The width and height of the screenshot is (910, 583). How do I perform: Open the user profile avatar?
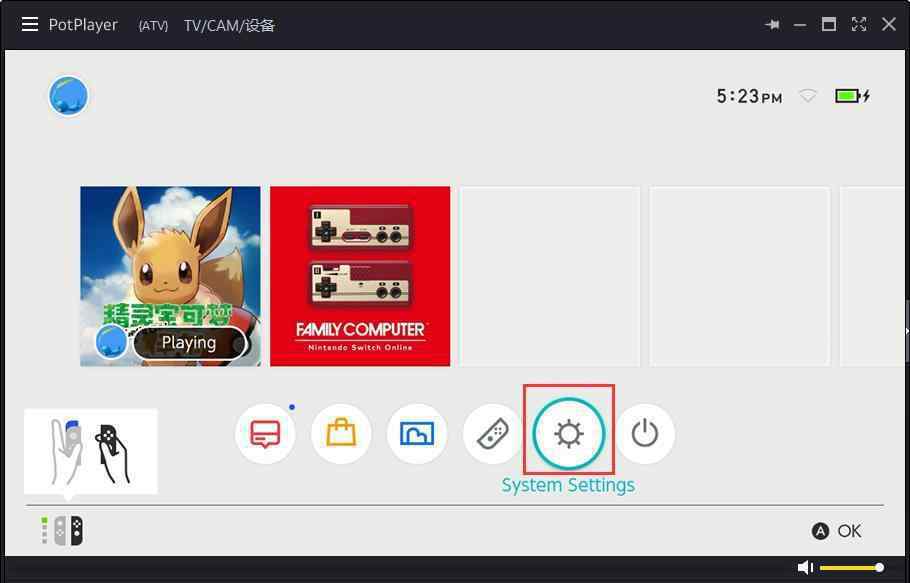[69, 96]
